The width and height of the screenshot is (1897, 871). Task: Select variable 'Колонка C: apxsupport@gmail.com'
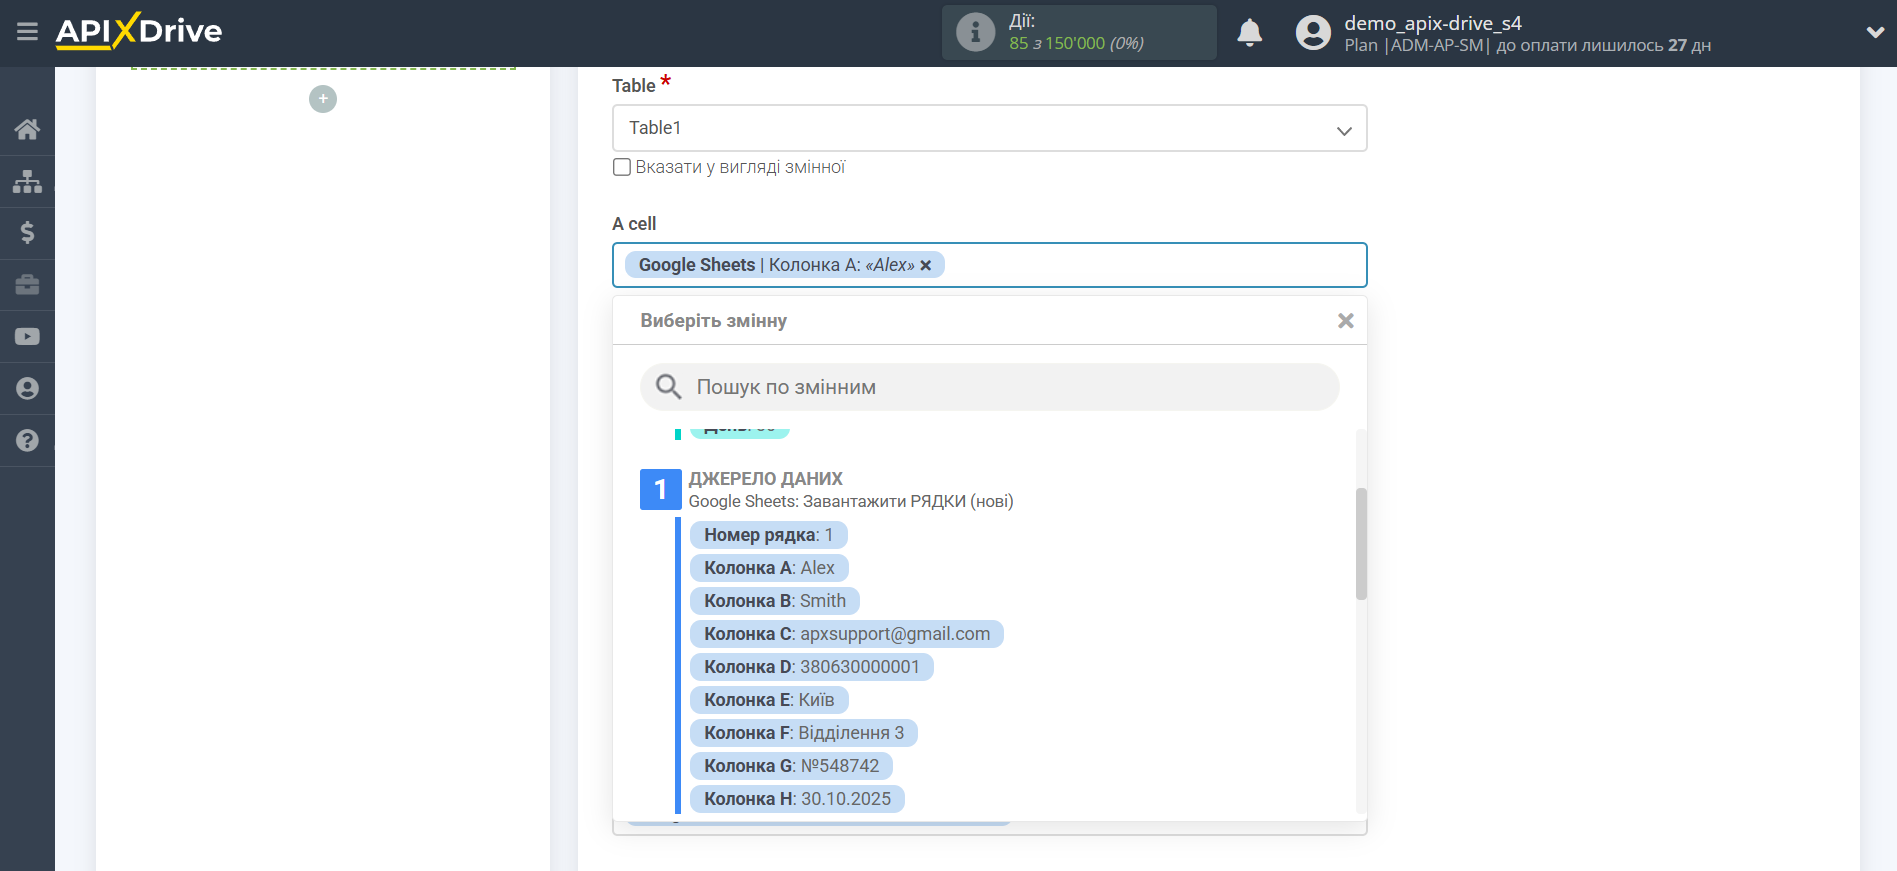click(847, 634)
